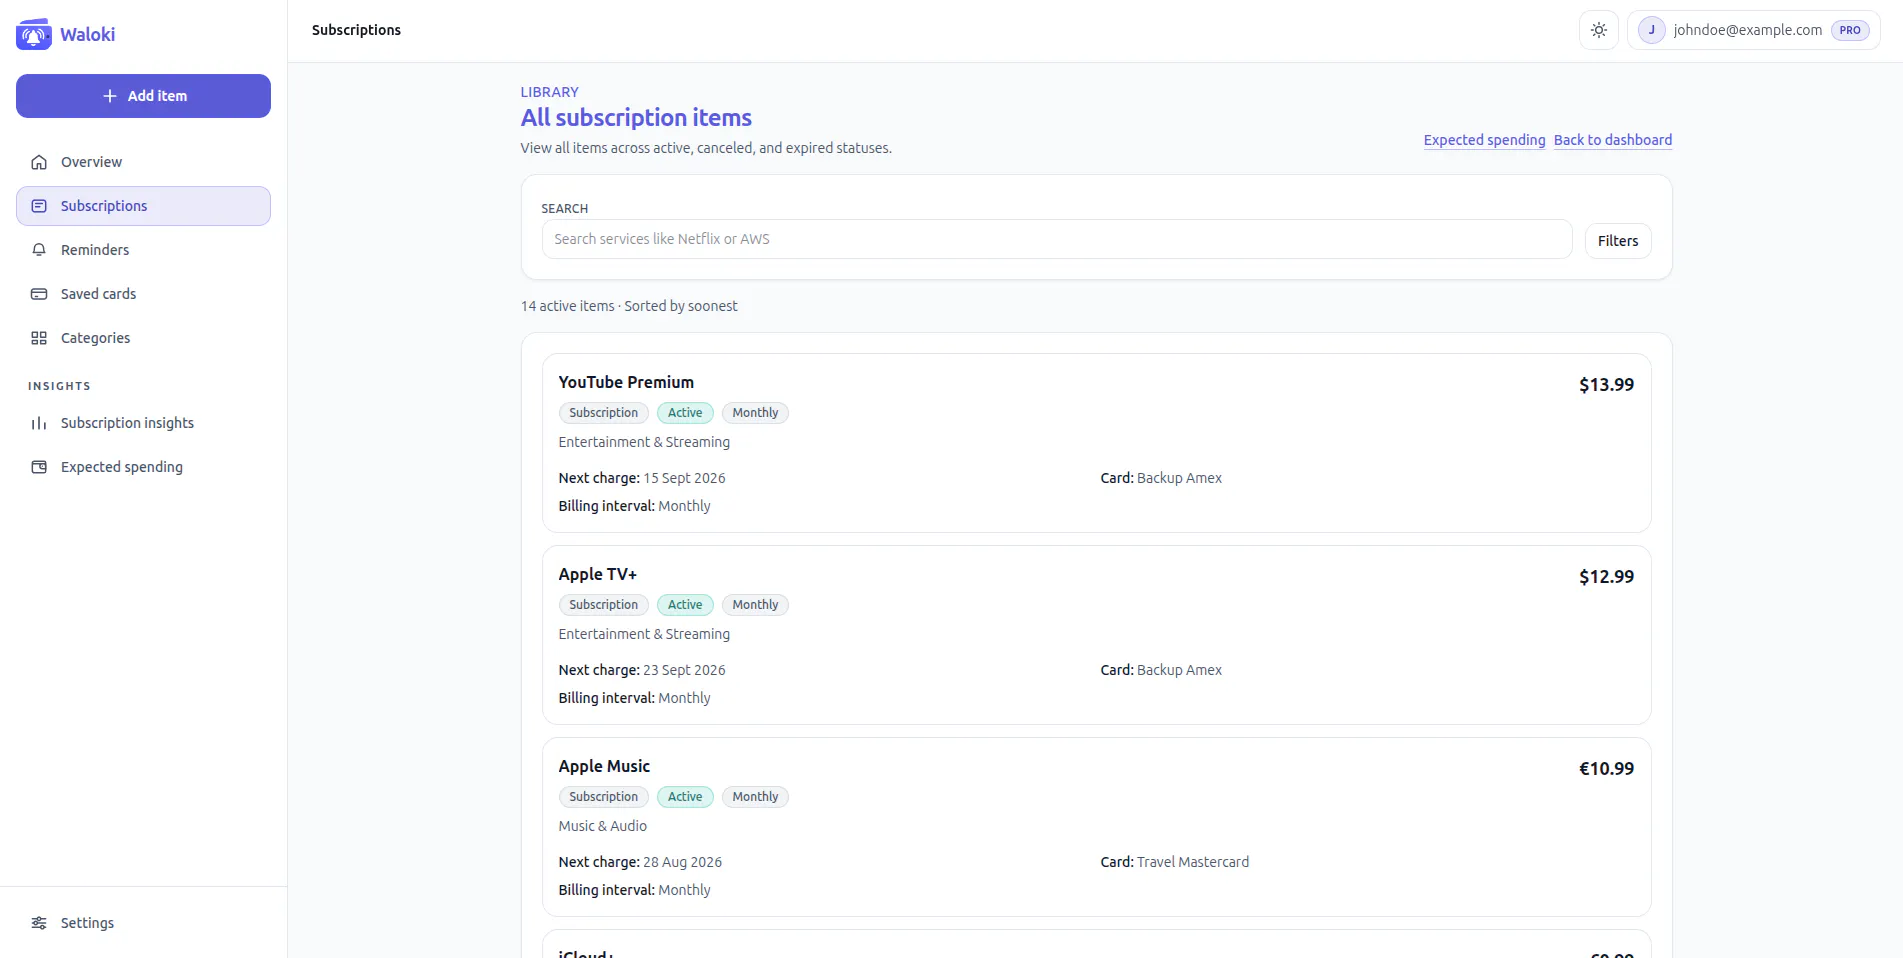
Task: Click the Reminders bell icon
Action: pos(39,250)
